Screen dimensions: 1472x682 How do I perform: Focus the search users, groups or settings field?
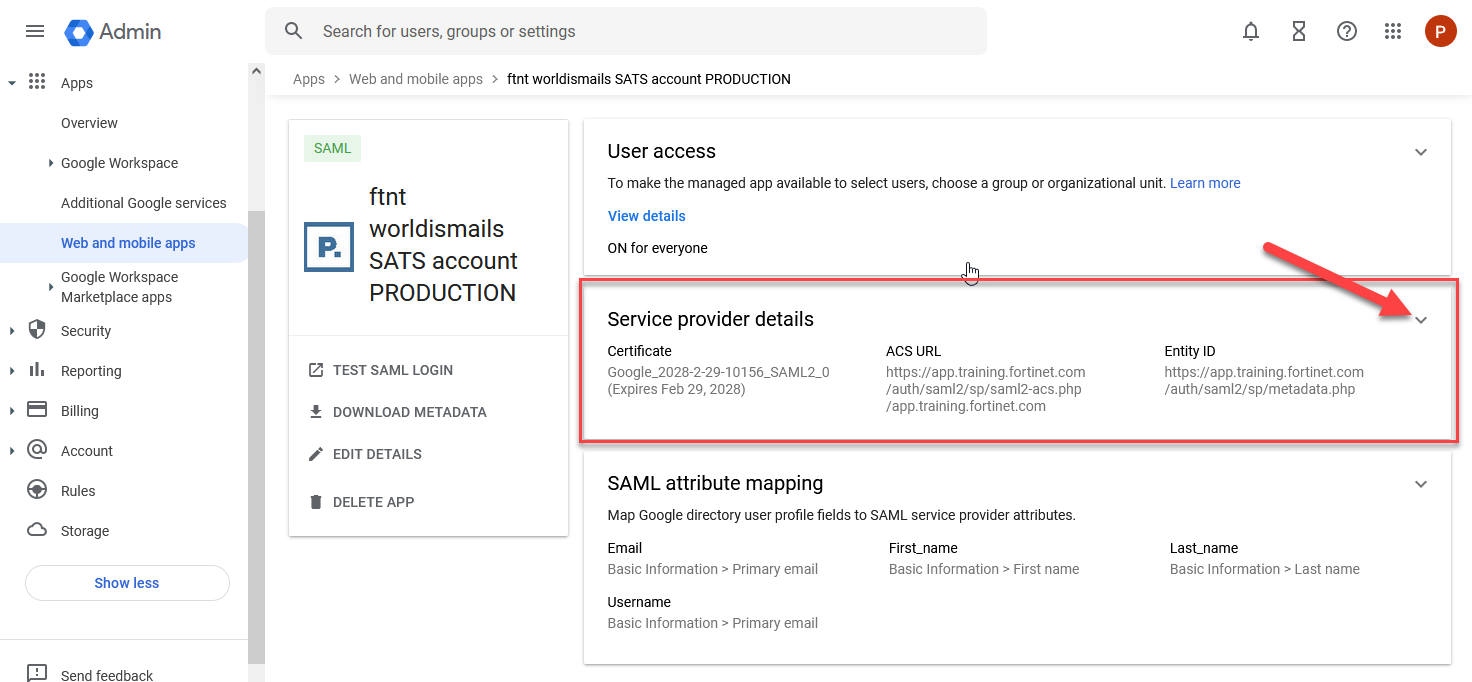click(626, 31)
